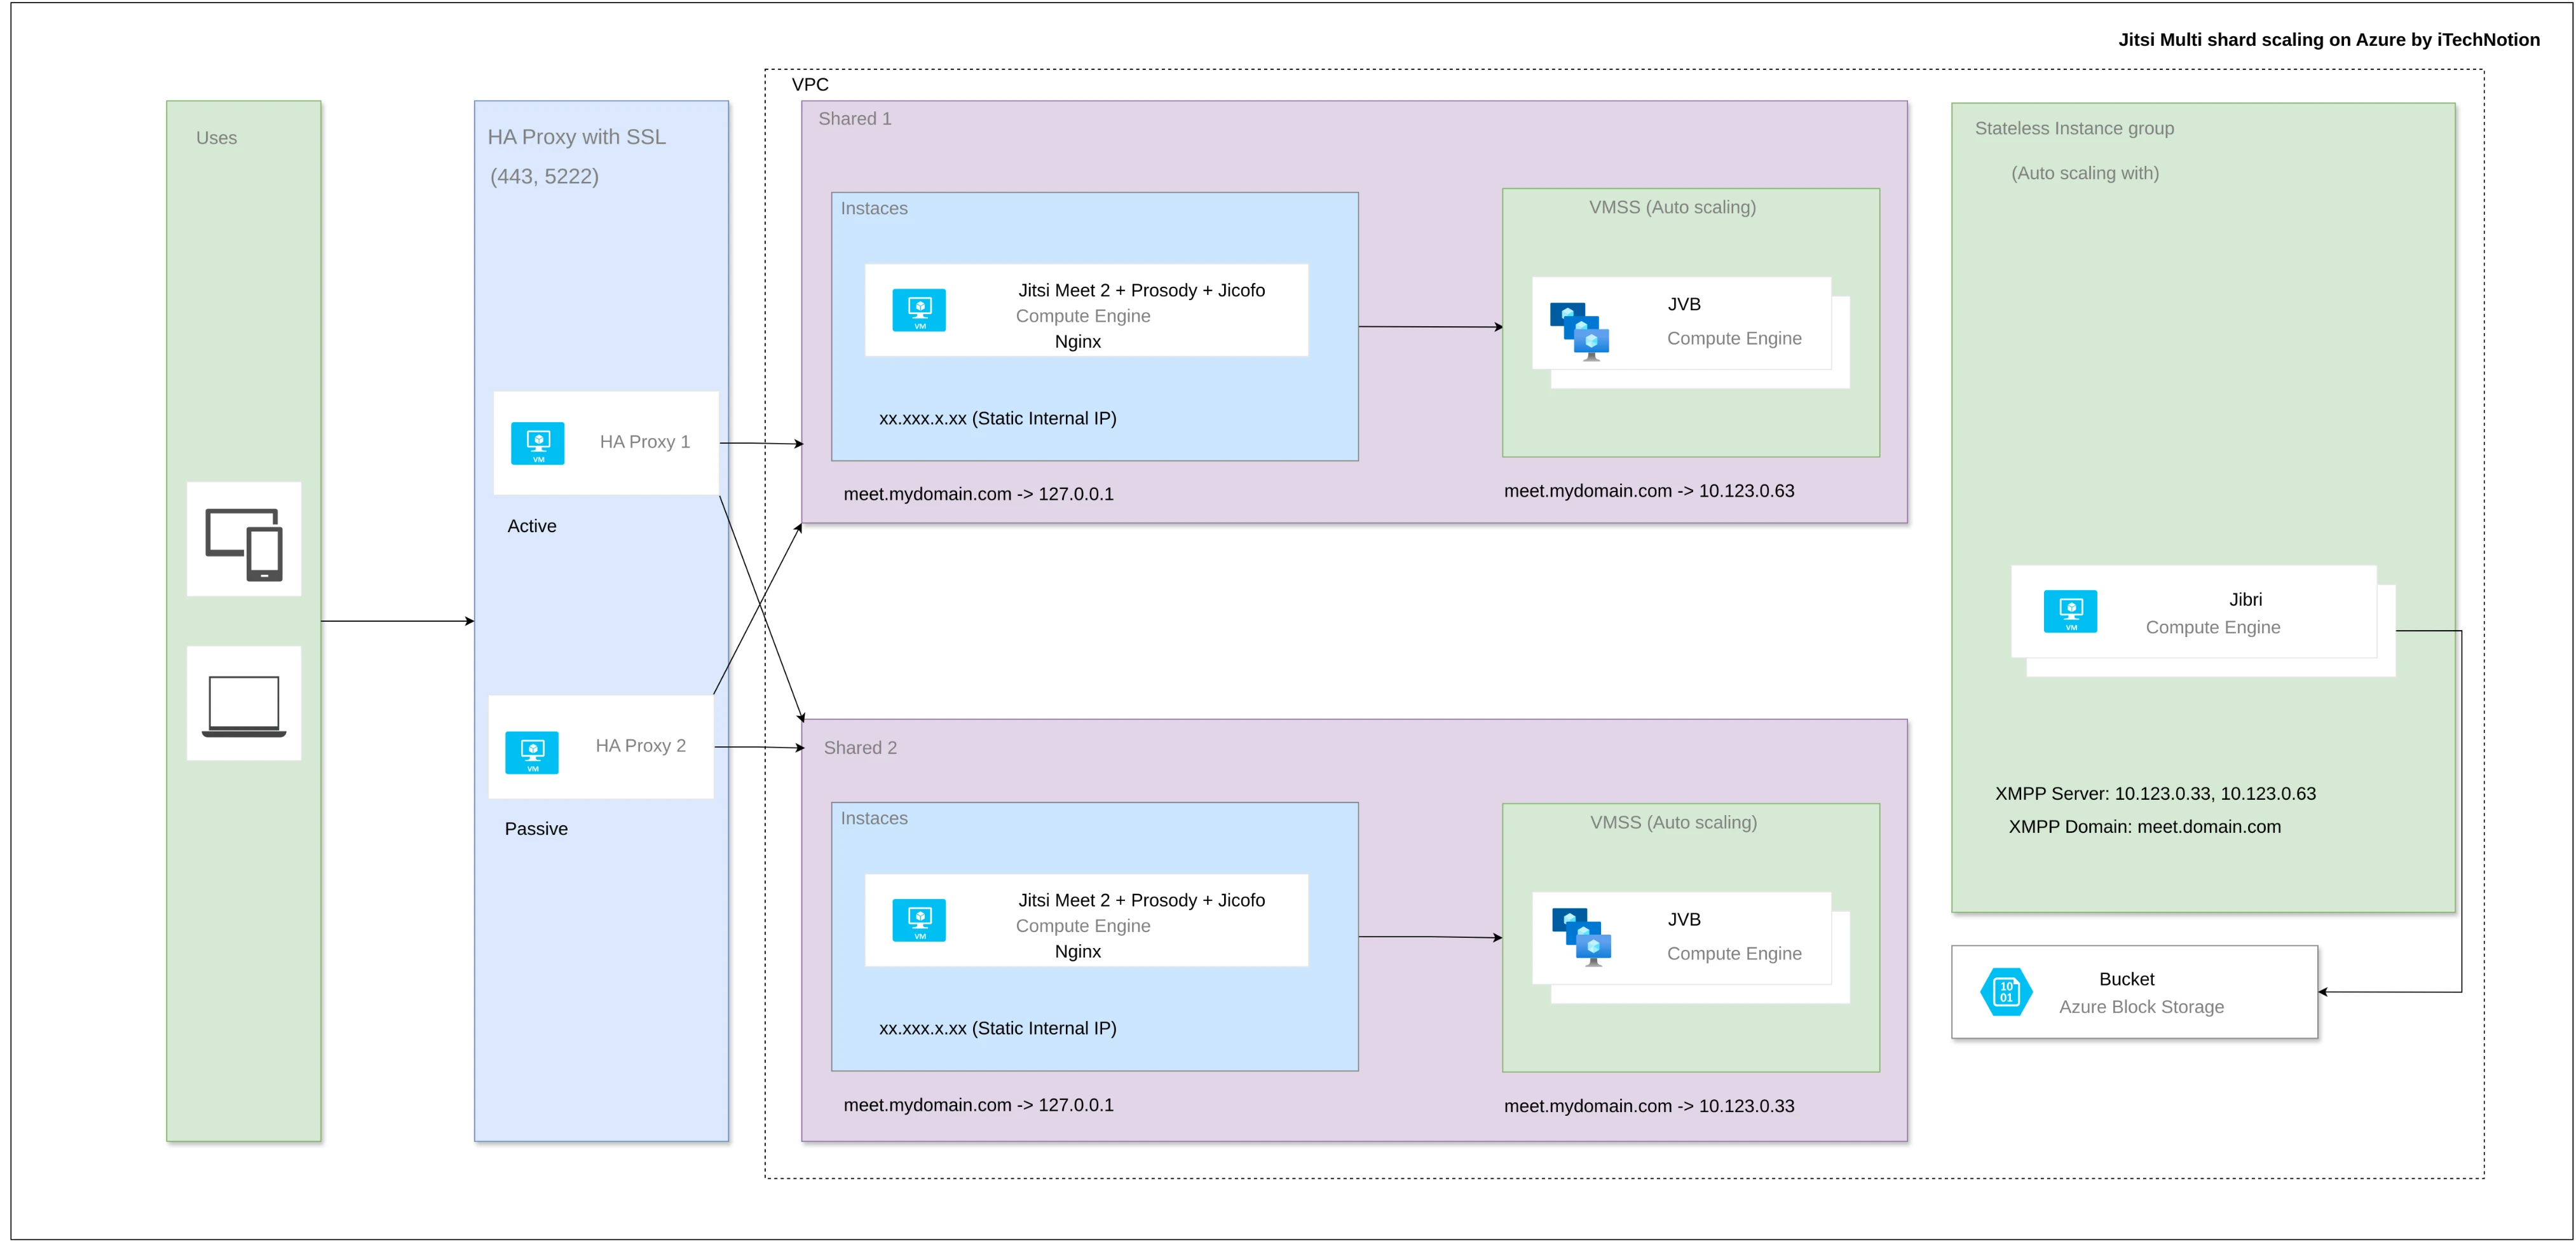Click the Jitsi Meet VM icon in Shared 1
Image resolution: width=2576 pixels, height=1250 pixels.
click(x=919, y=310)
